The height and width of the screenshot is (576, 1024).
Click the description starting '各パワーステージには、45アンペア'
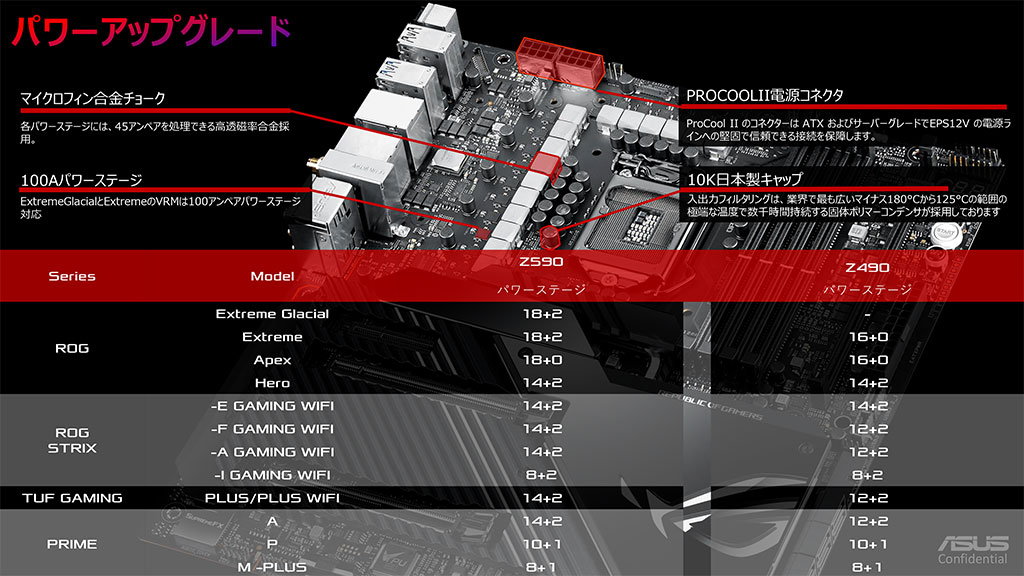154,132
